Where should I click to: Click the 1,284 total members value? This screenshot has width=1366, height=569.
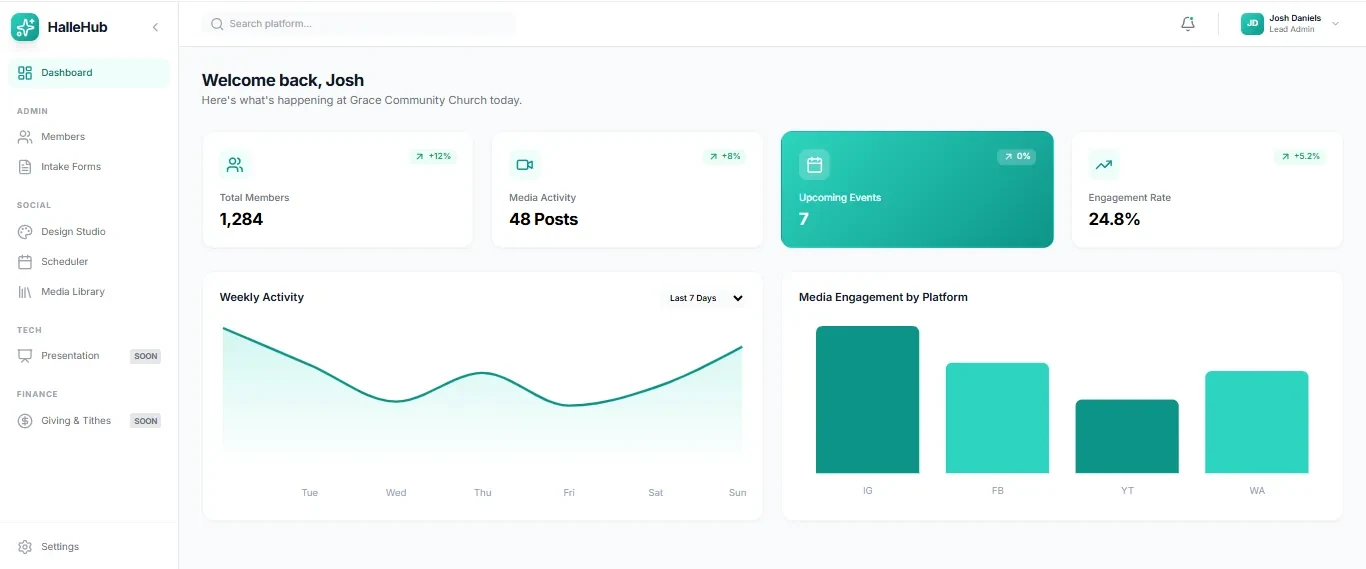point(241,219)
